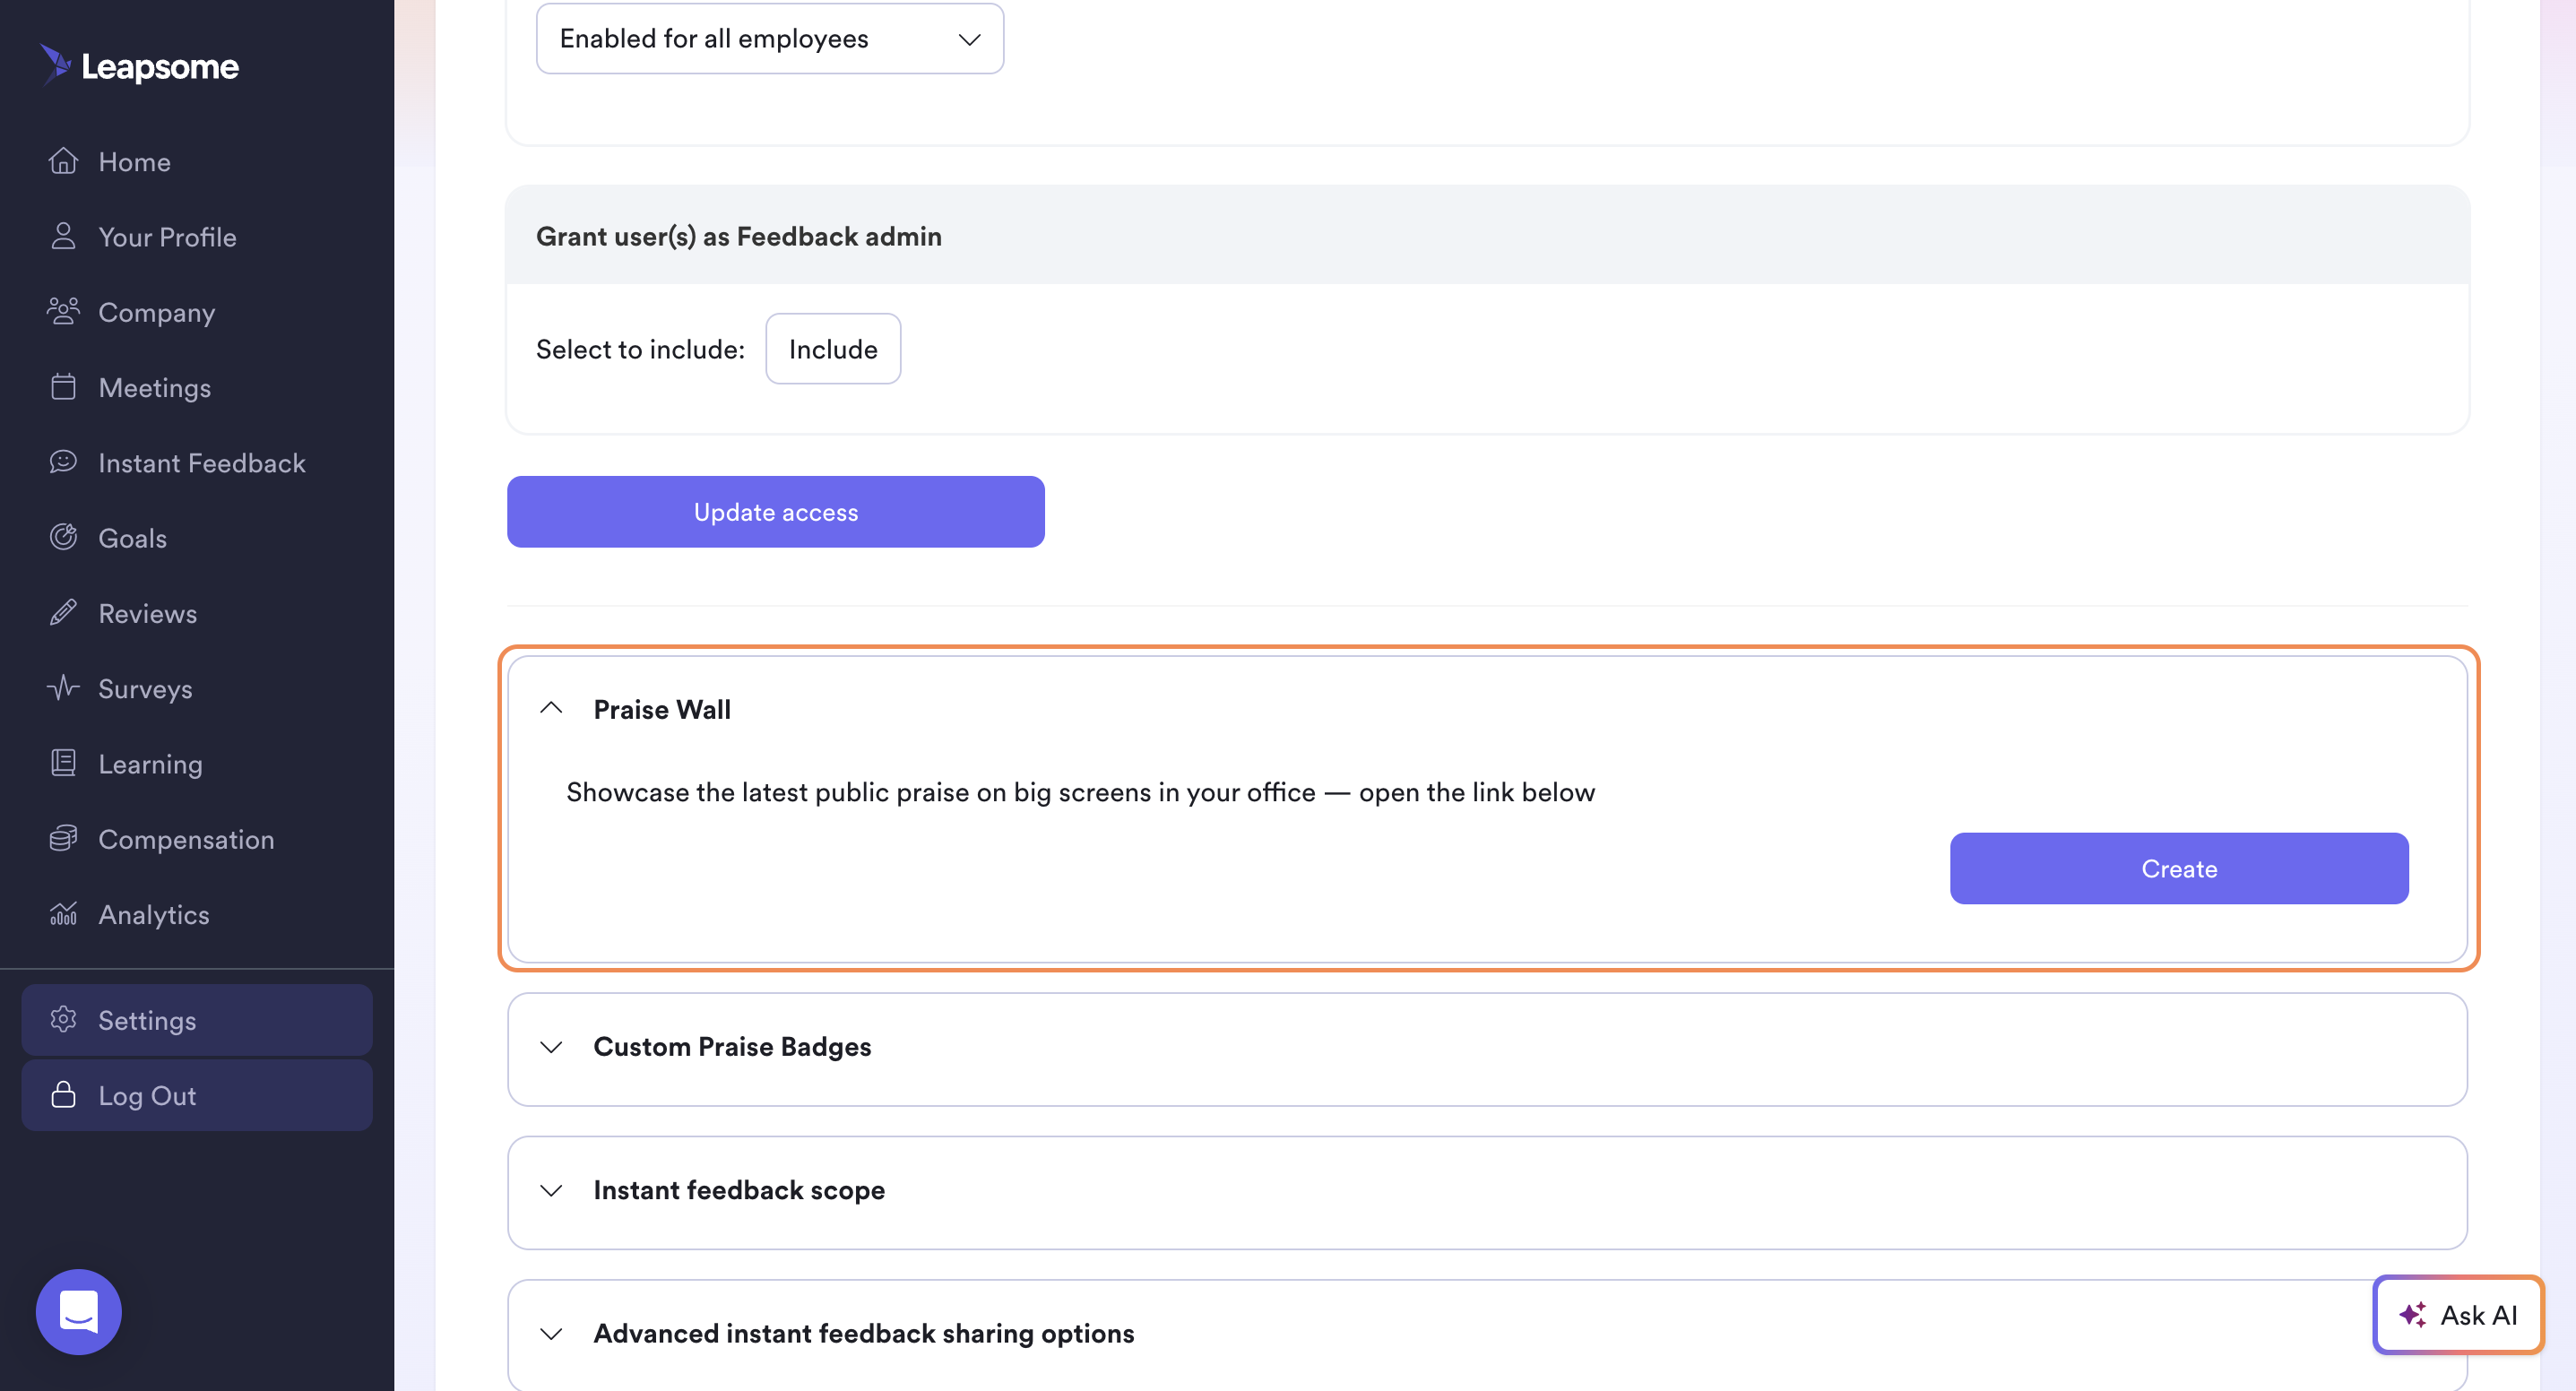
Task: Click the Log Out lock icon
Action: (x=63, y=1095)
